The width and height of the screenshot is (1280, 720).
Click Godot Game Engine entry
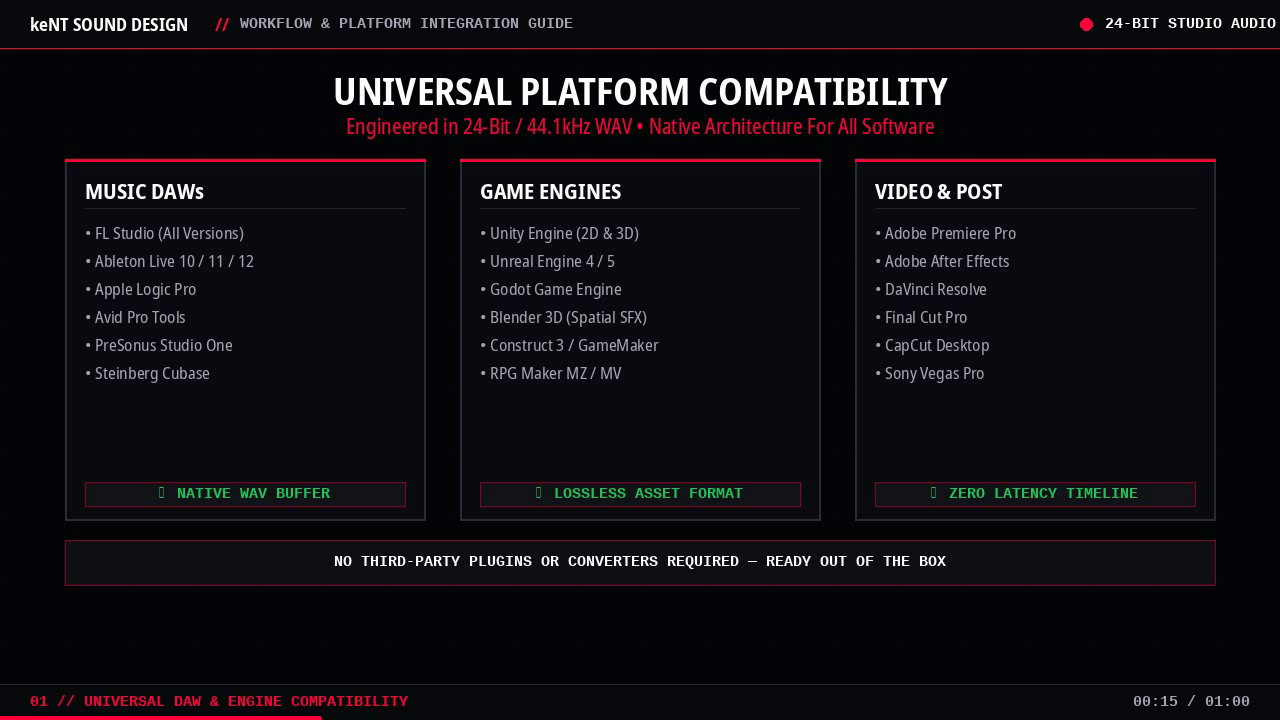coord(551,290)
